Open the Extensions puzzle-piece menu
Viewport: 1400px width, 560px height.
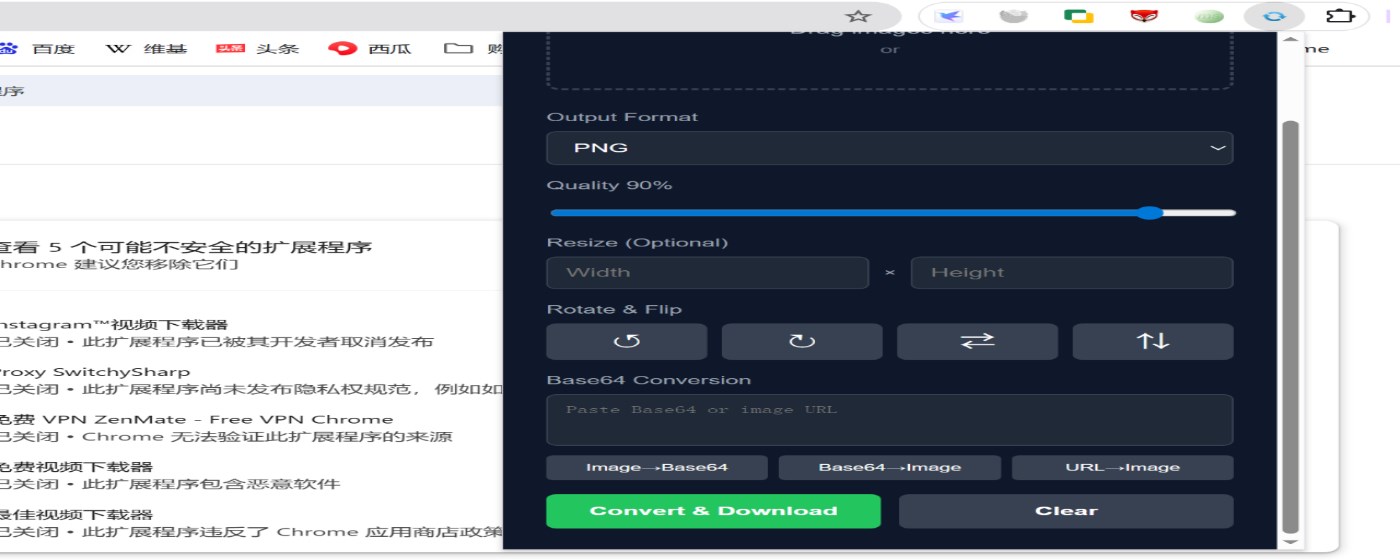click(x=1339, y=16)
